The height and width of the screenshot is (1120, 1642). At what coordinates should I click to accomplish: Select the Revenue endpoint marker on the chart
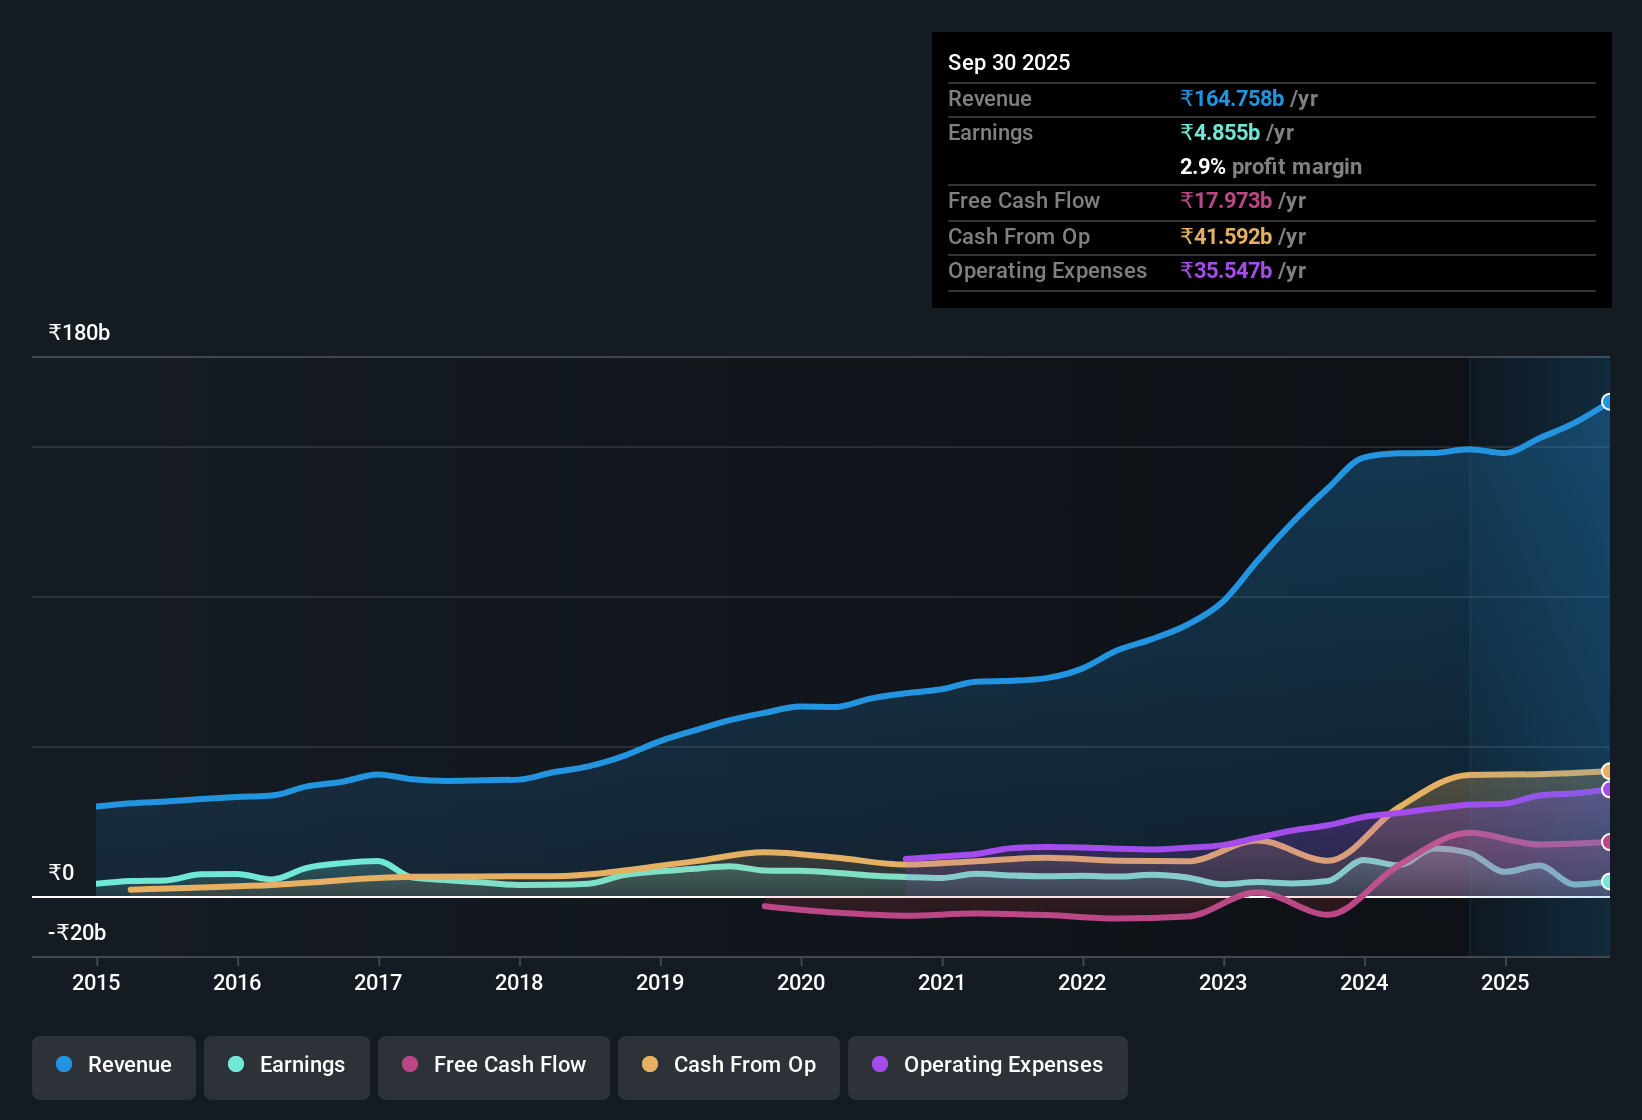tap(1608, 403)
